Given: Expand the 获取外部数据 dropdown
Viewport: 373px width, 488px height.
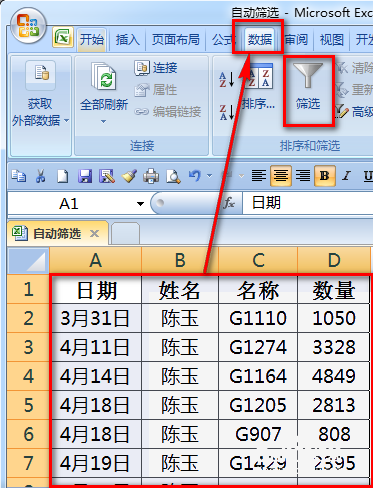Looking at the screenshot, I should 66,120.
